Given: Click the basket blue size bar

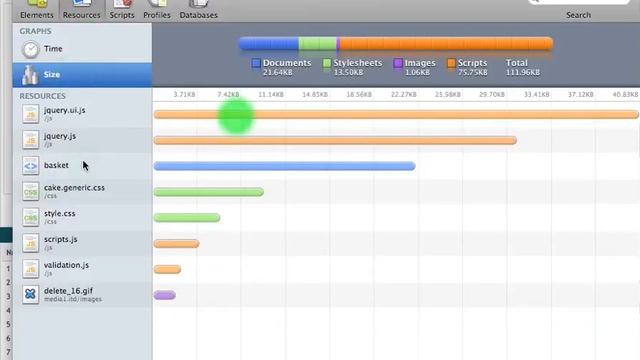Looking at the screenshot, I should [x=284, y=166].
